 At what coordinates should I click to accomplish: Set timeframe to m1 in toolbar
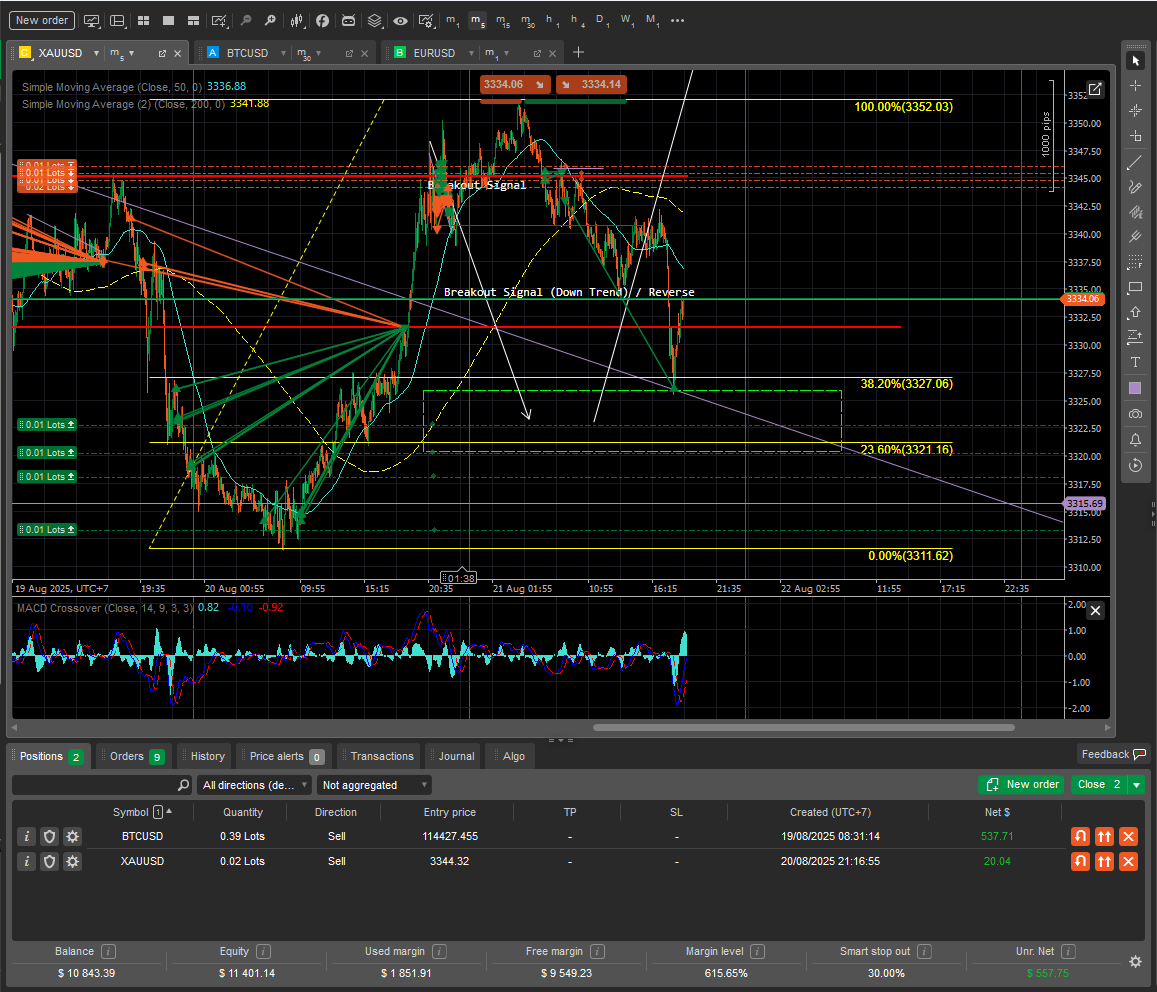[x=452, y=21]
